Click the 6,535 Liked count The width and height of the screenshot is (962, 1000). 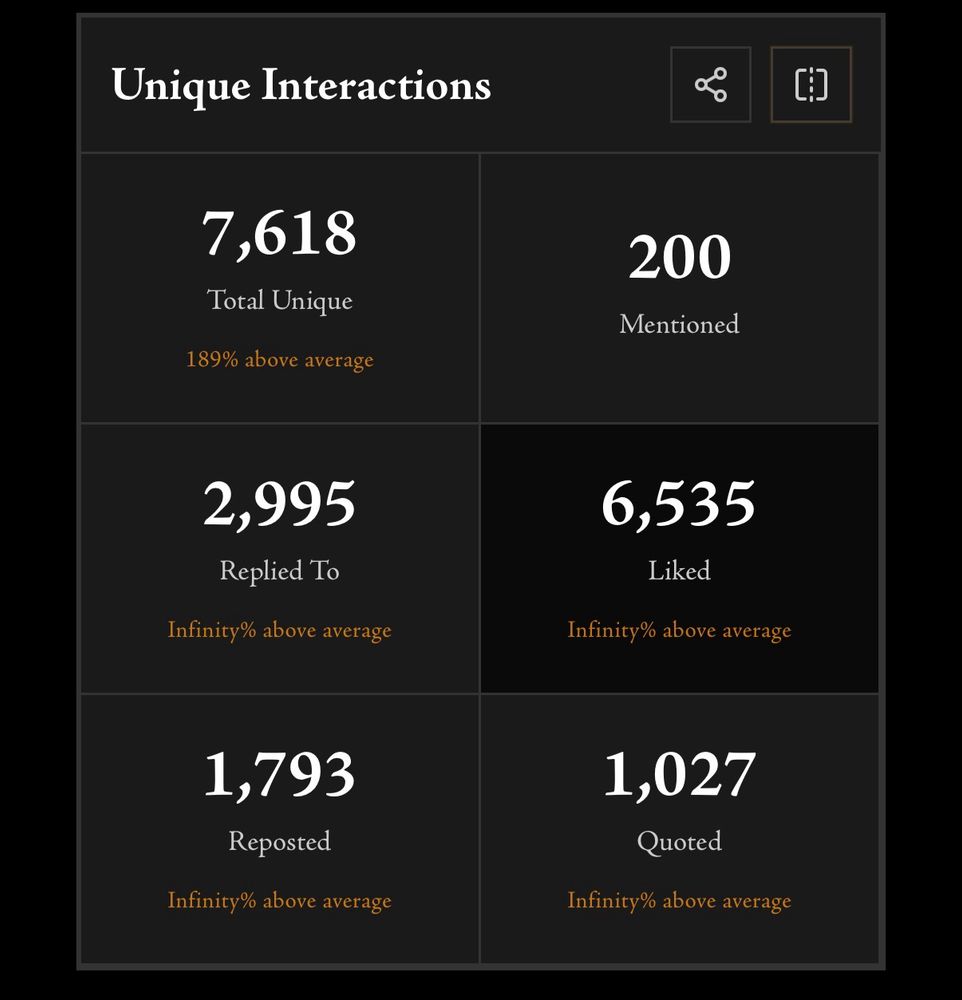[680, 504]
